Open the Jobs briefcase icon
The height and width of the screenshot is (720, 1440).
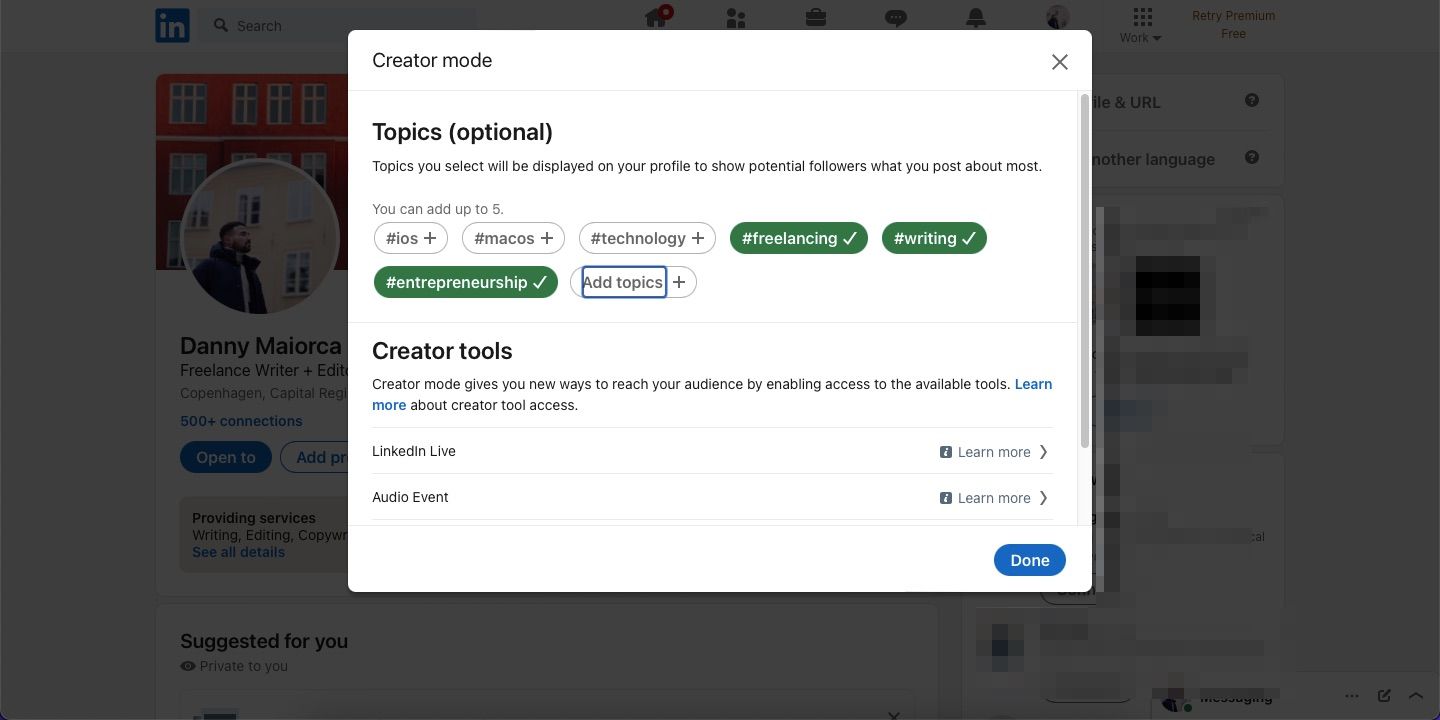pyautogui.click(x=816, y=18)
